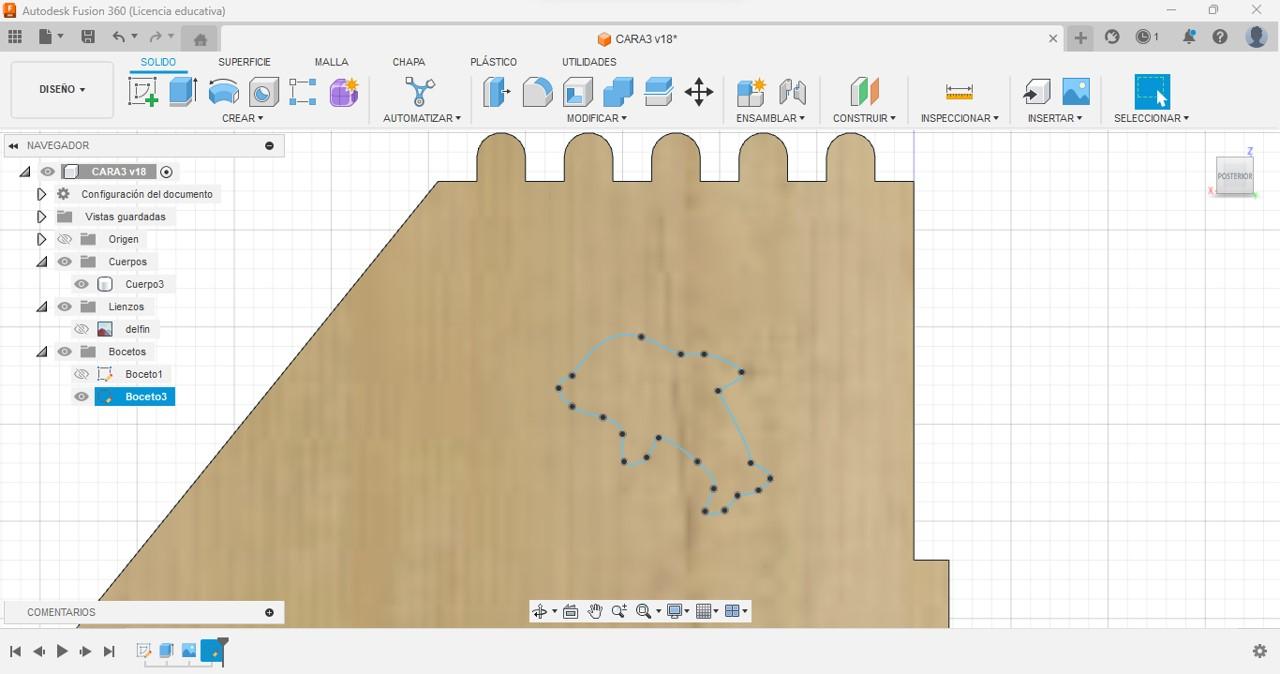Show the Origen folder
The width and height of the screenshot is (1280, 674).
[64, 239]
